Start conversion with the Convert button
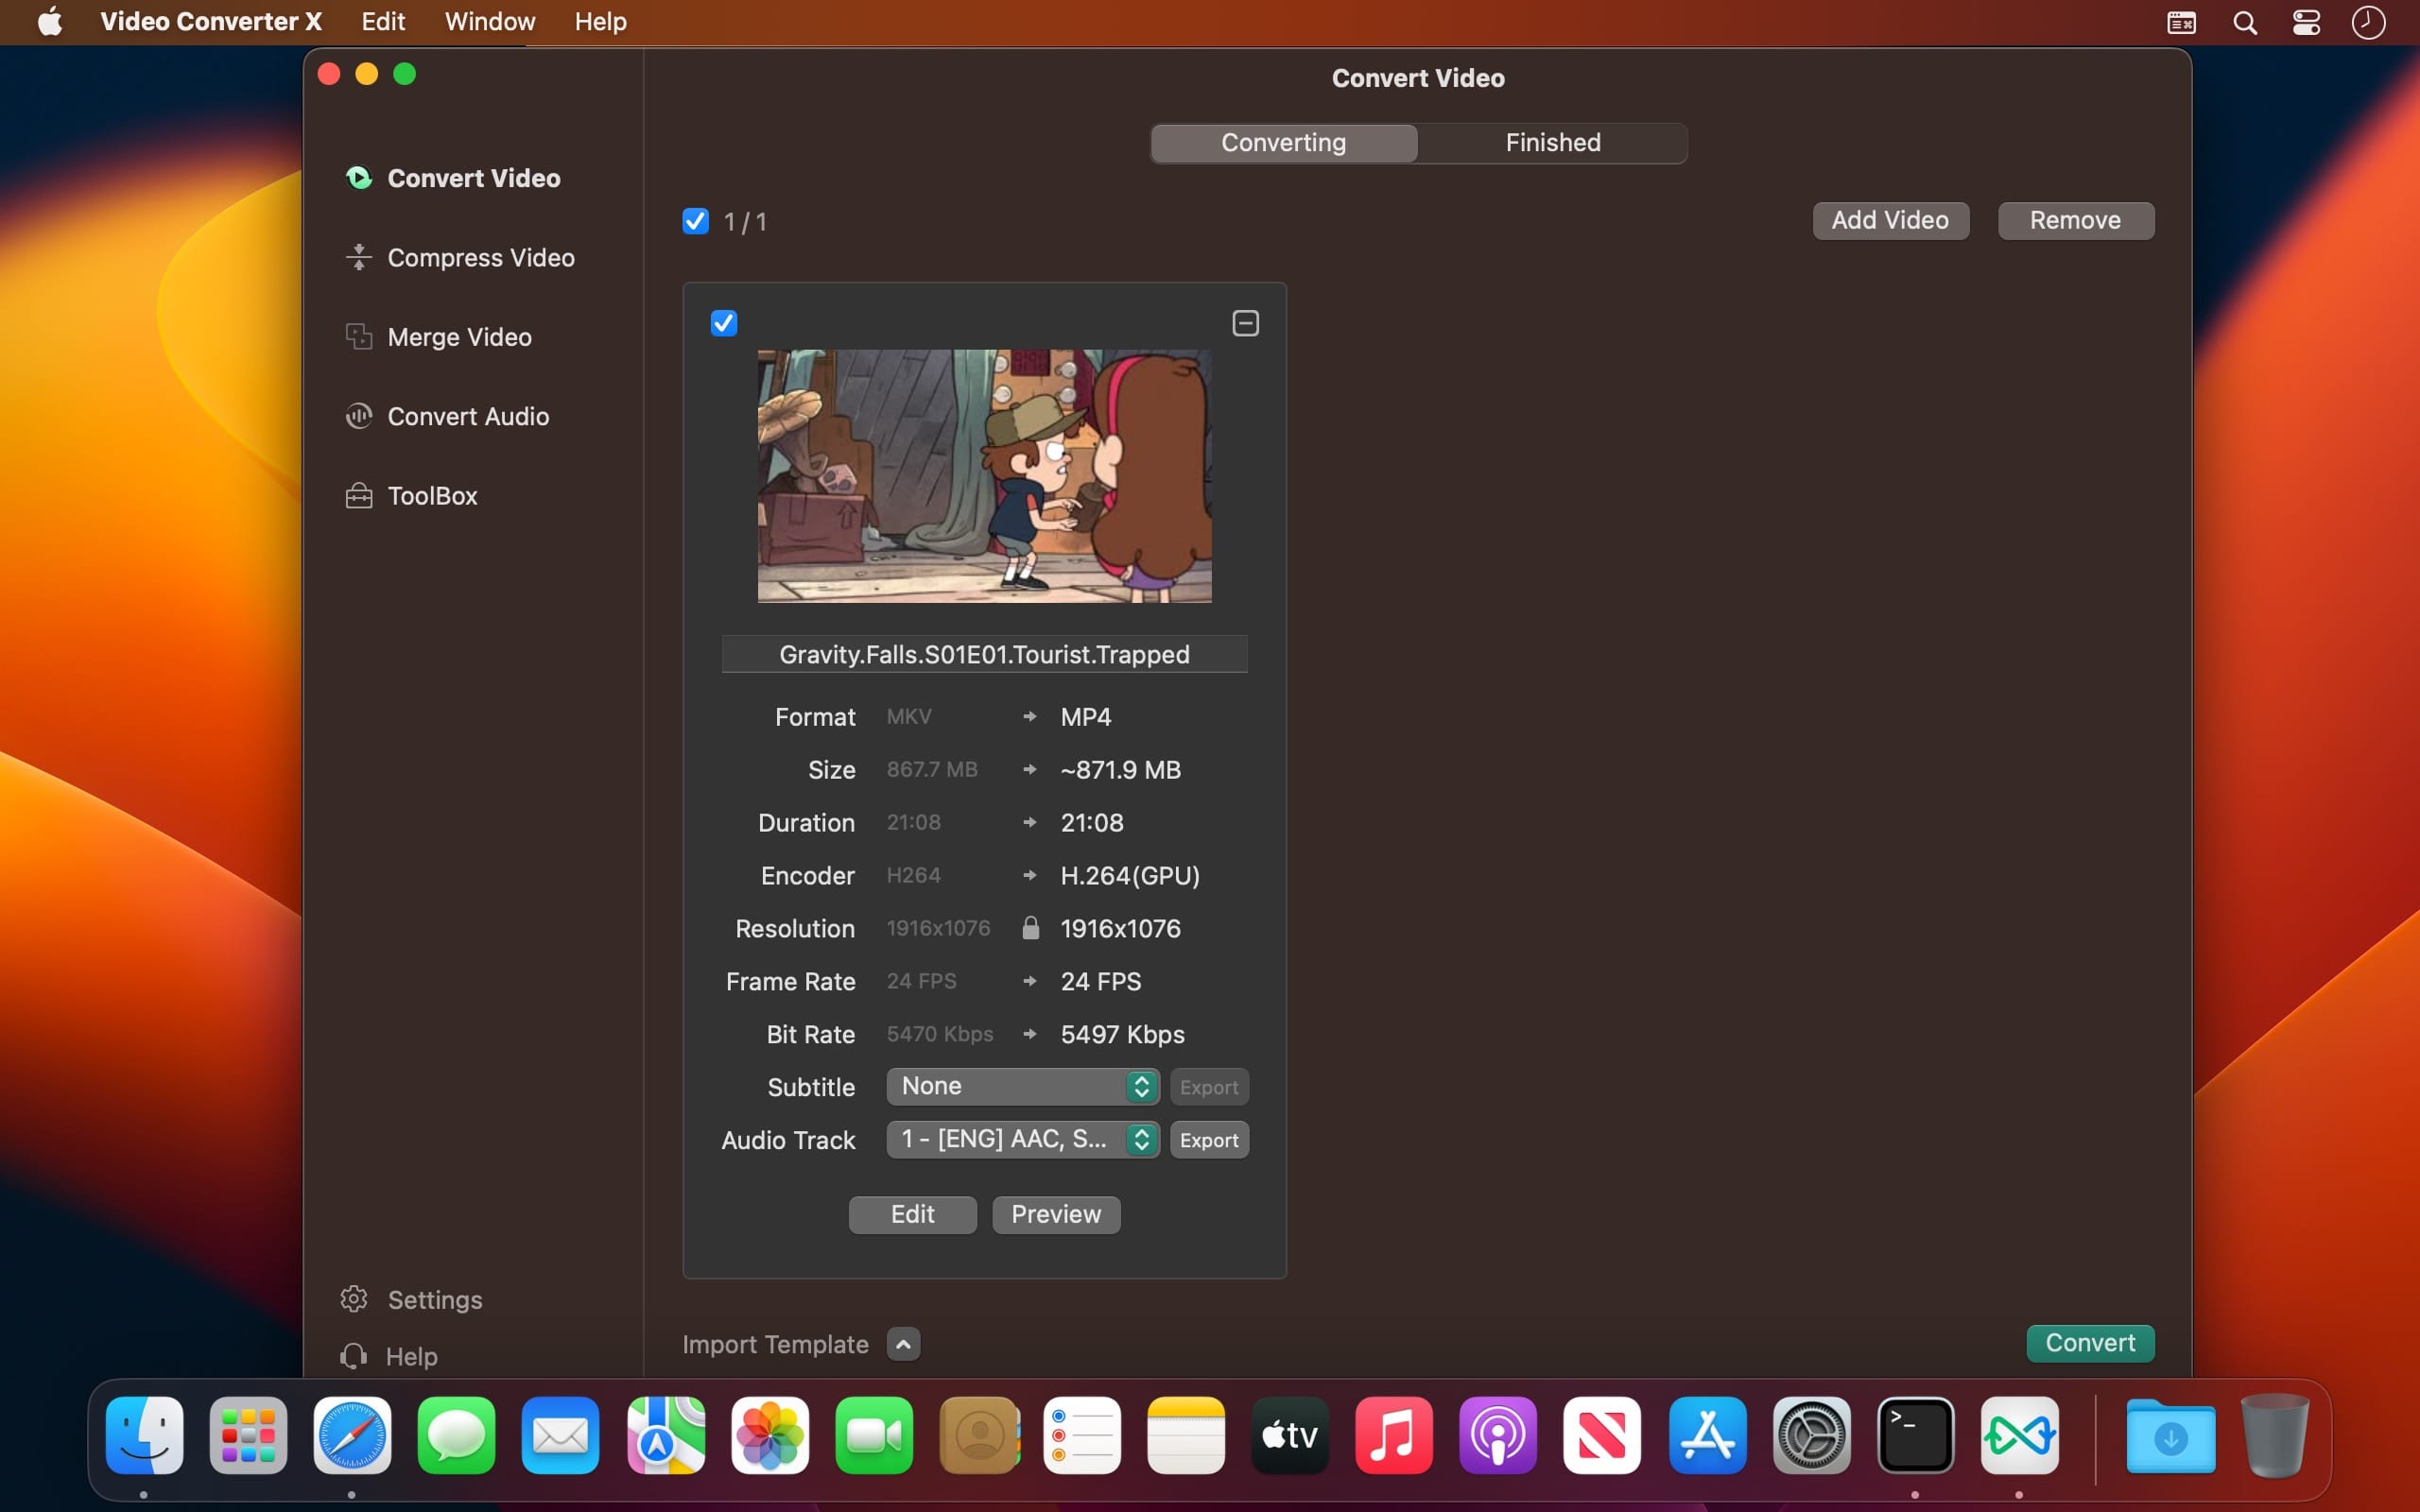Image resolution: width=2420 pixels, height=1512 pixels. (x=2089, y=1343)
